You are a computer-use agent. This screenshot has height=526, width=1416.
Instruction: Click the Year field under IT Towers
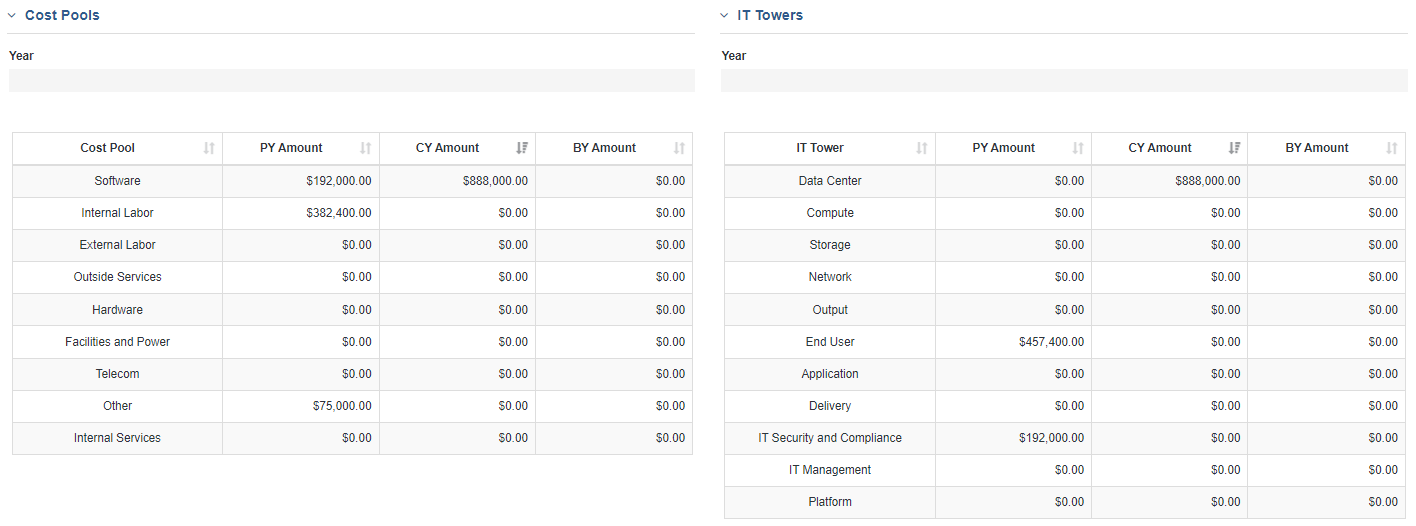(1064, 81)
